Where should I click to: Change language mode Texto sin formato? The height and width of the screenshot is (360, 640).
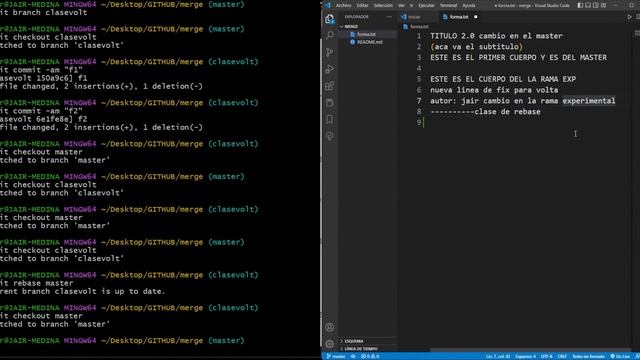point(588,356)
